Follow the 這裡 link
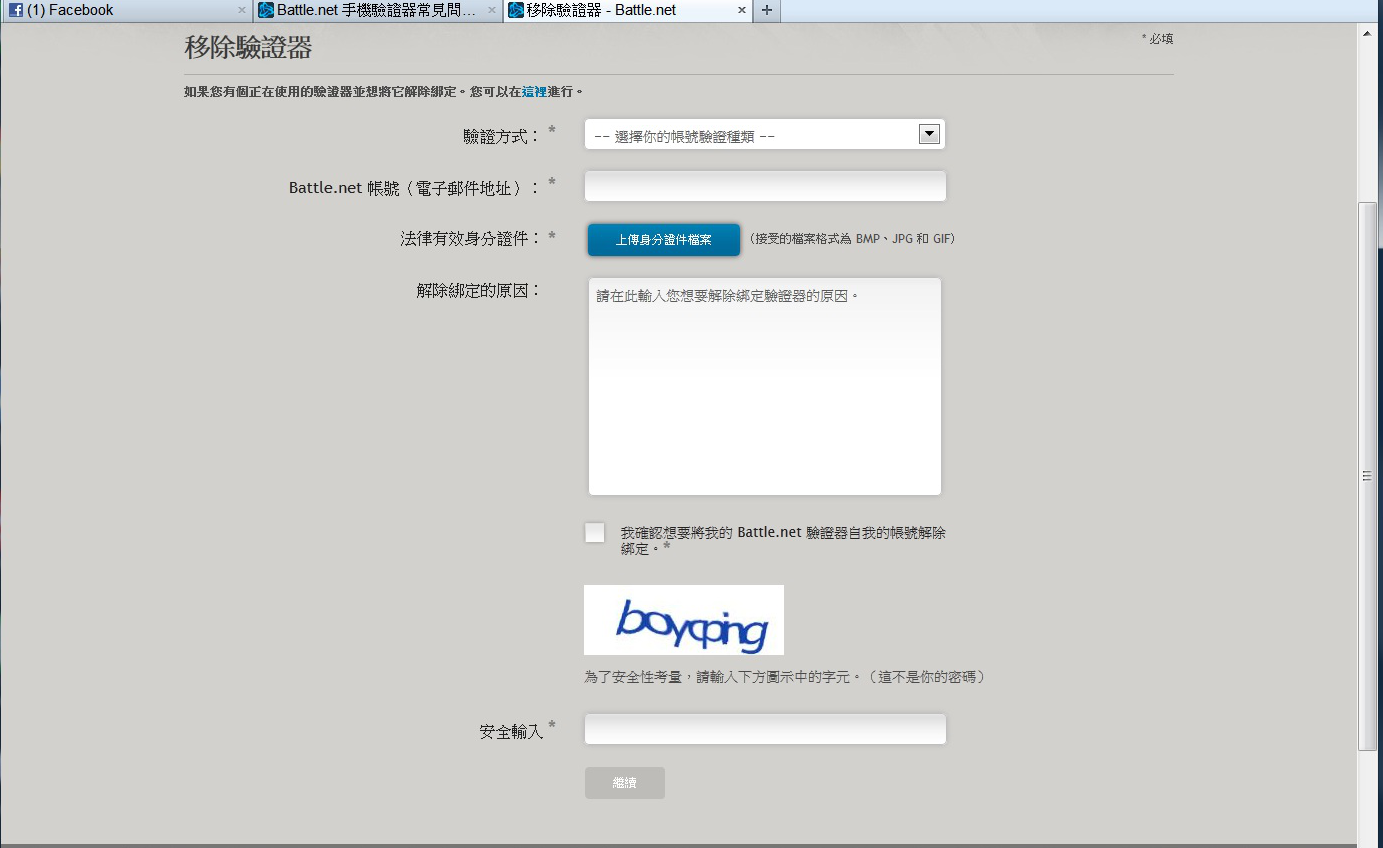 point(535,92)
